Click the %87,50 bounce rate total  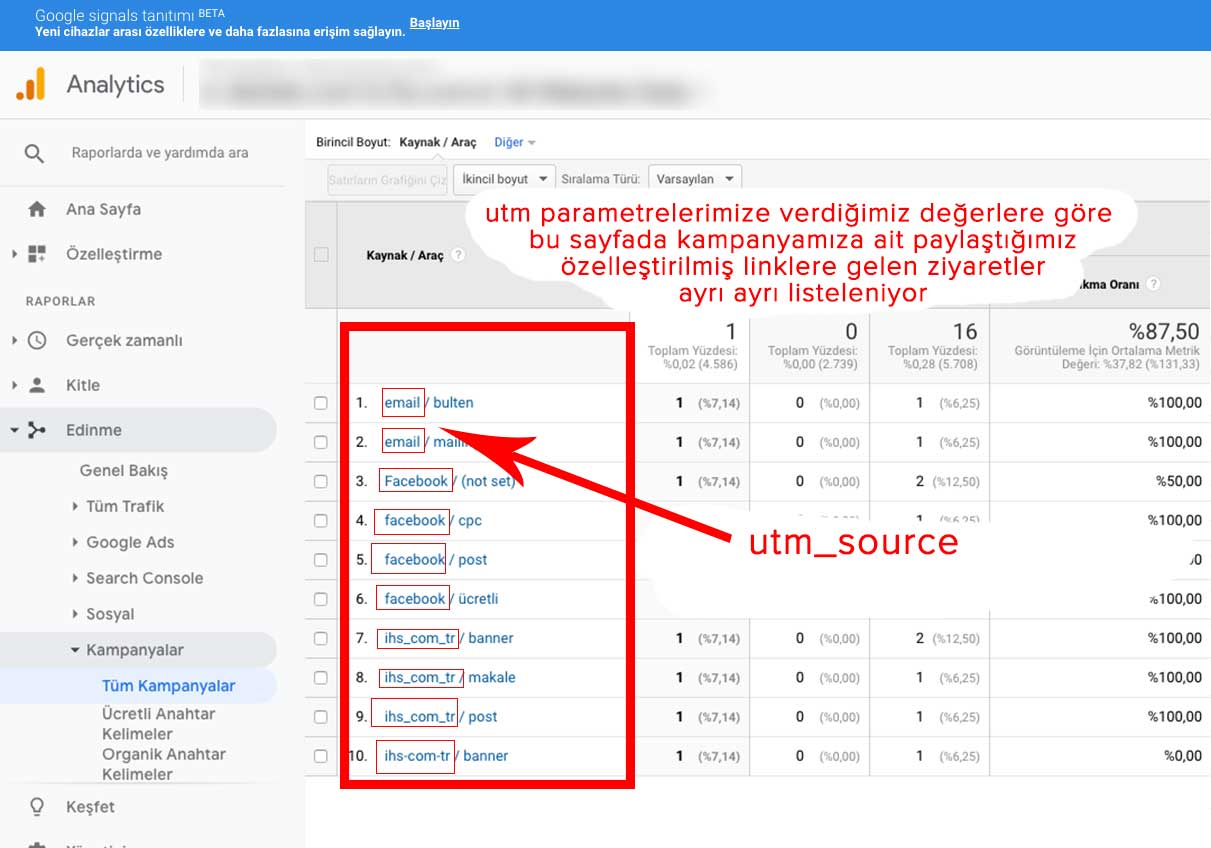pos(1164,332)
